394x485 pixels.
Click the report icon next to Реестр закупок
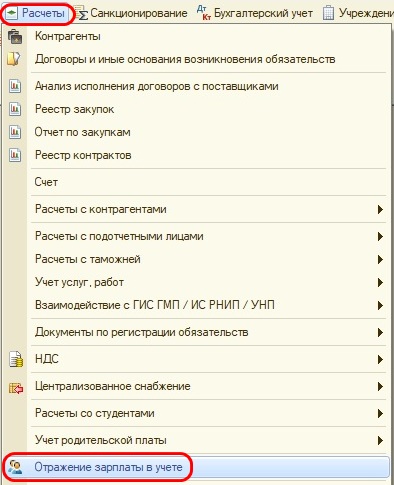tap(15, 109)
